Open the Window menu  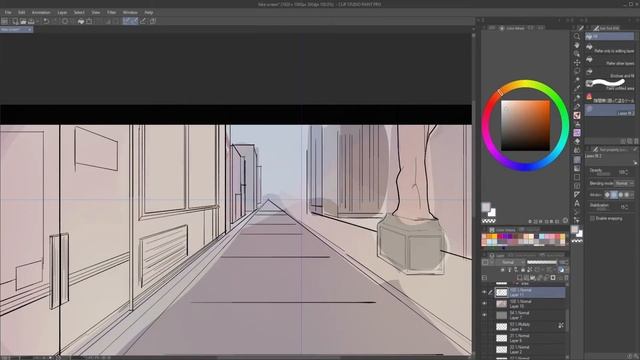pyautogui.click(x=130, y=13)
